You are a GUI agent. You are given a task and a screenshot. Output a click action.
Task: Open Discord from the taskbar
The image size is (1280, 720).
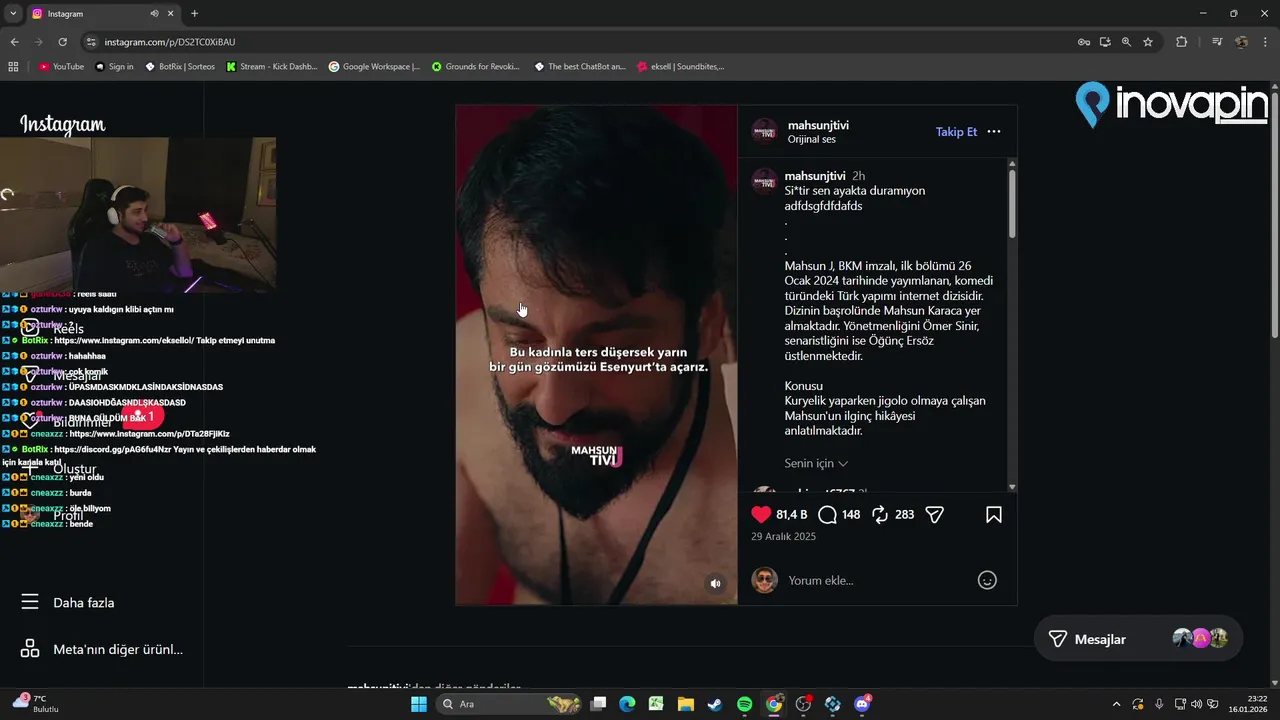pos(862,704)
